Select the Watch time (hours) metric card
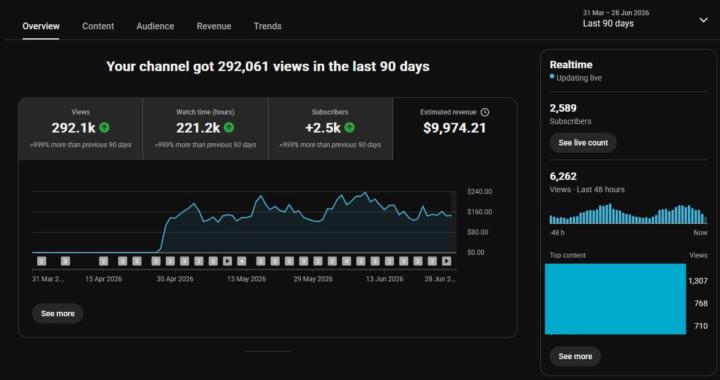Screen dimensions: 720x380 [x=205, y=129]
